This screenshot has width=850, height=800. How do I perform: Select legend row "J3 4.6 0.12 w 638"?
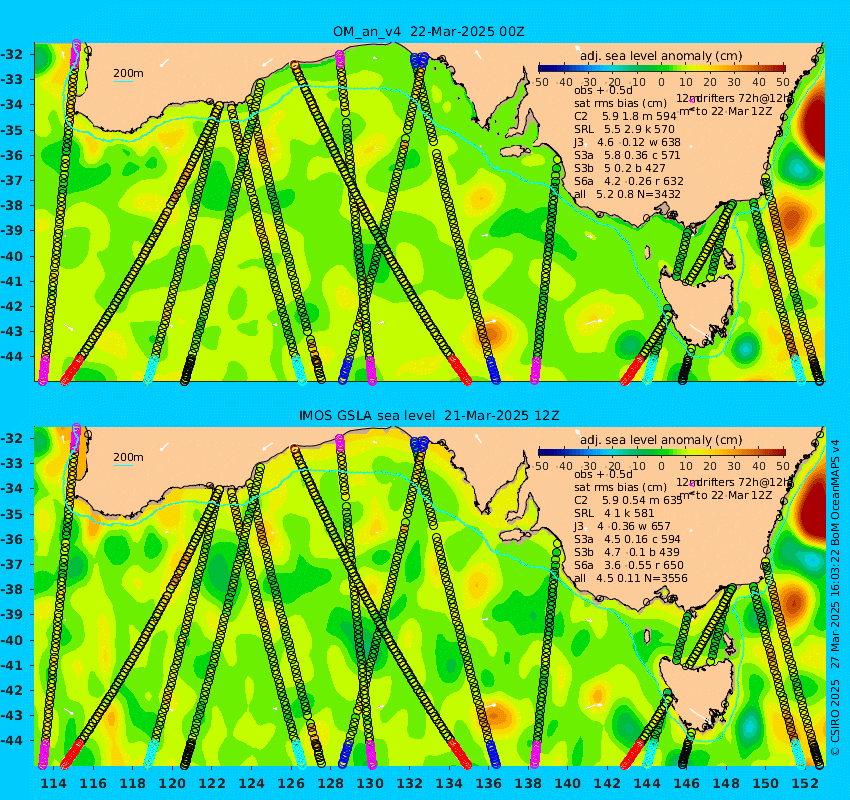pyautogui.click(x=627, y=142)
